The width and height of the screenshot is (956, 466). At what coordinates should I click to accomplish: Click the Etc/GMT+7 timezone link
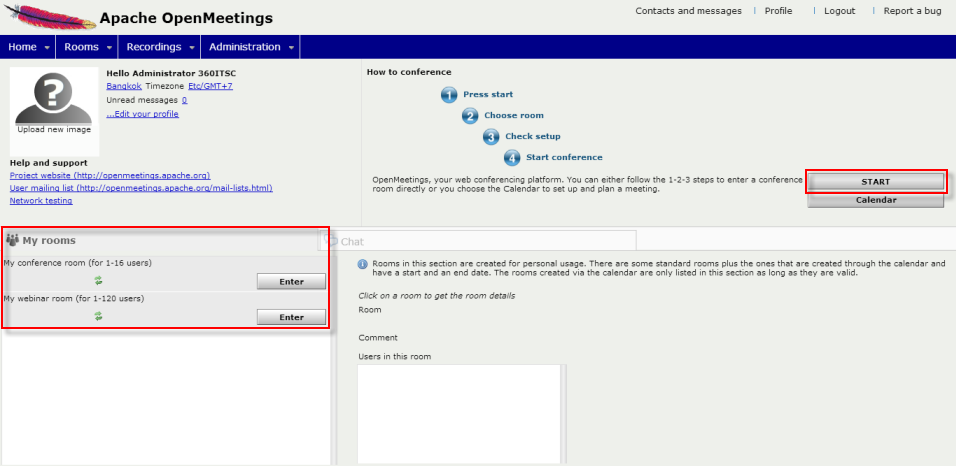(210, 86)
